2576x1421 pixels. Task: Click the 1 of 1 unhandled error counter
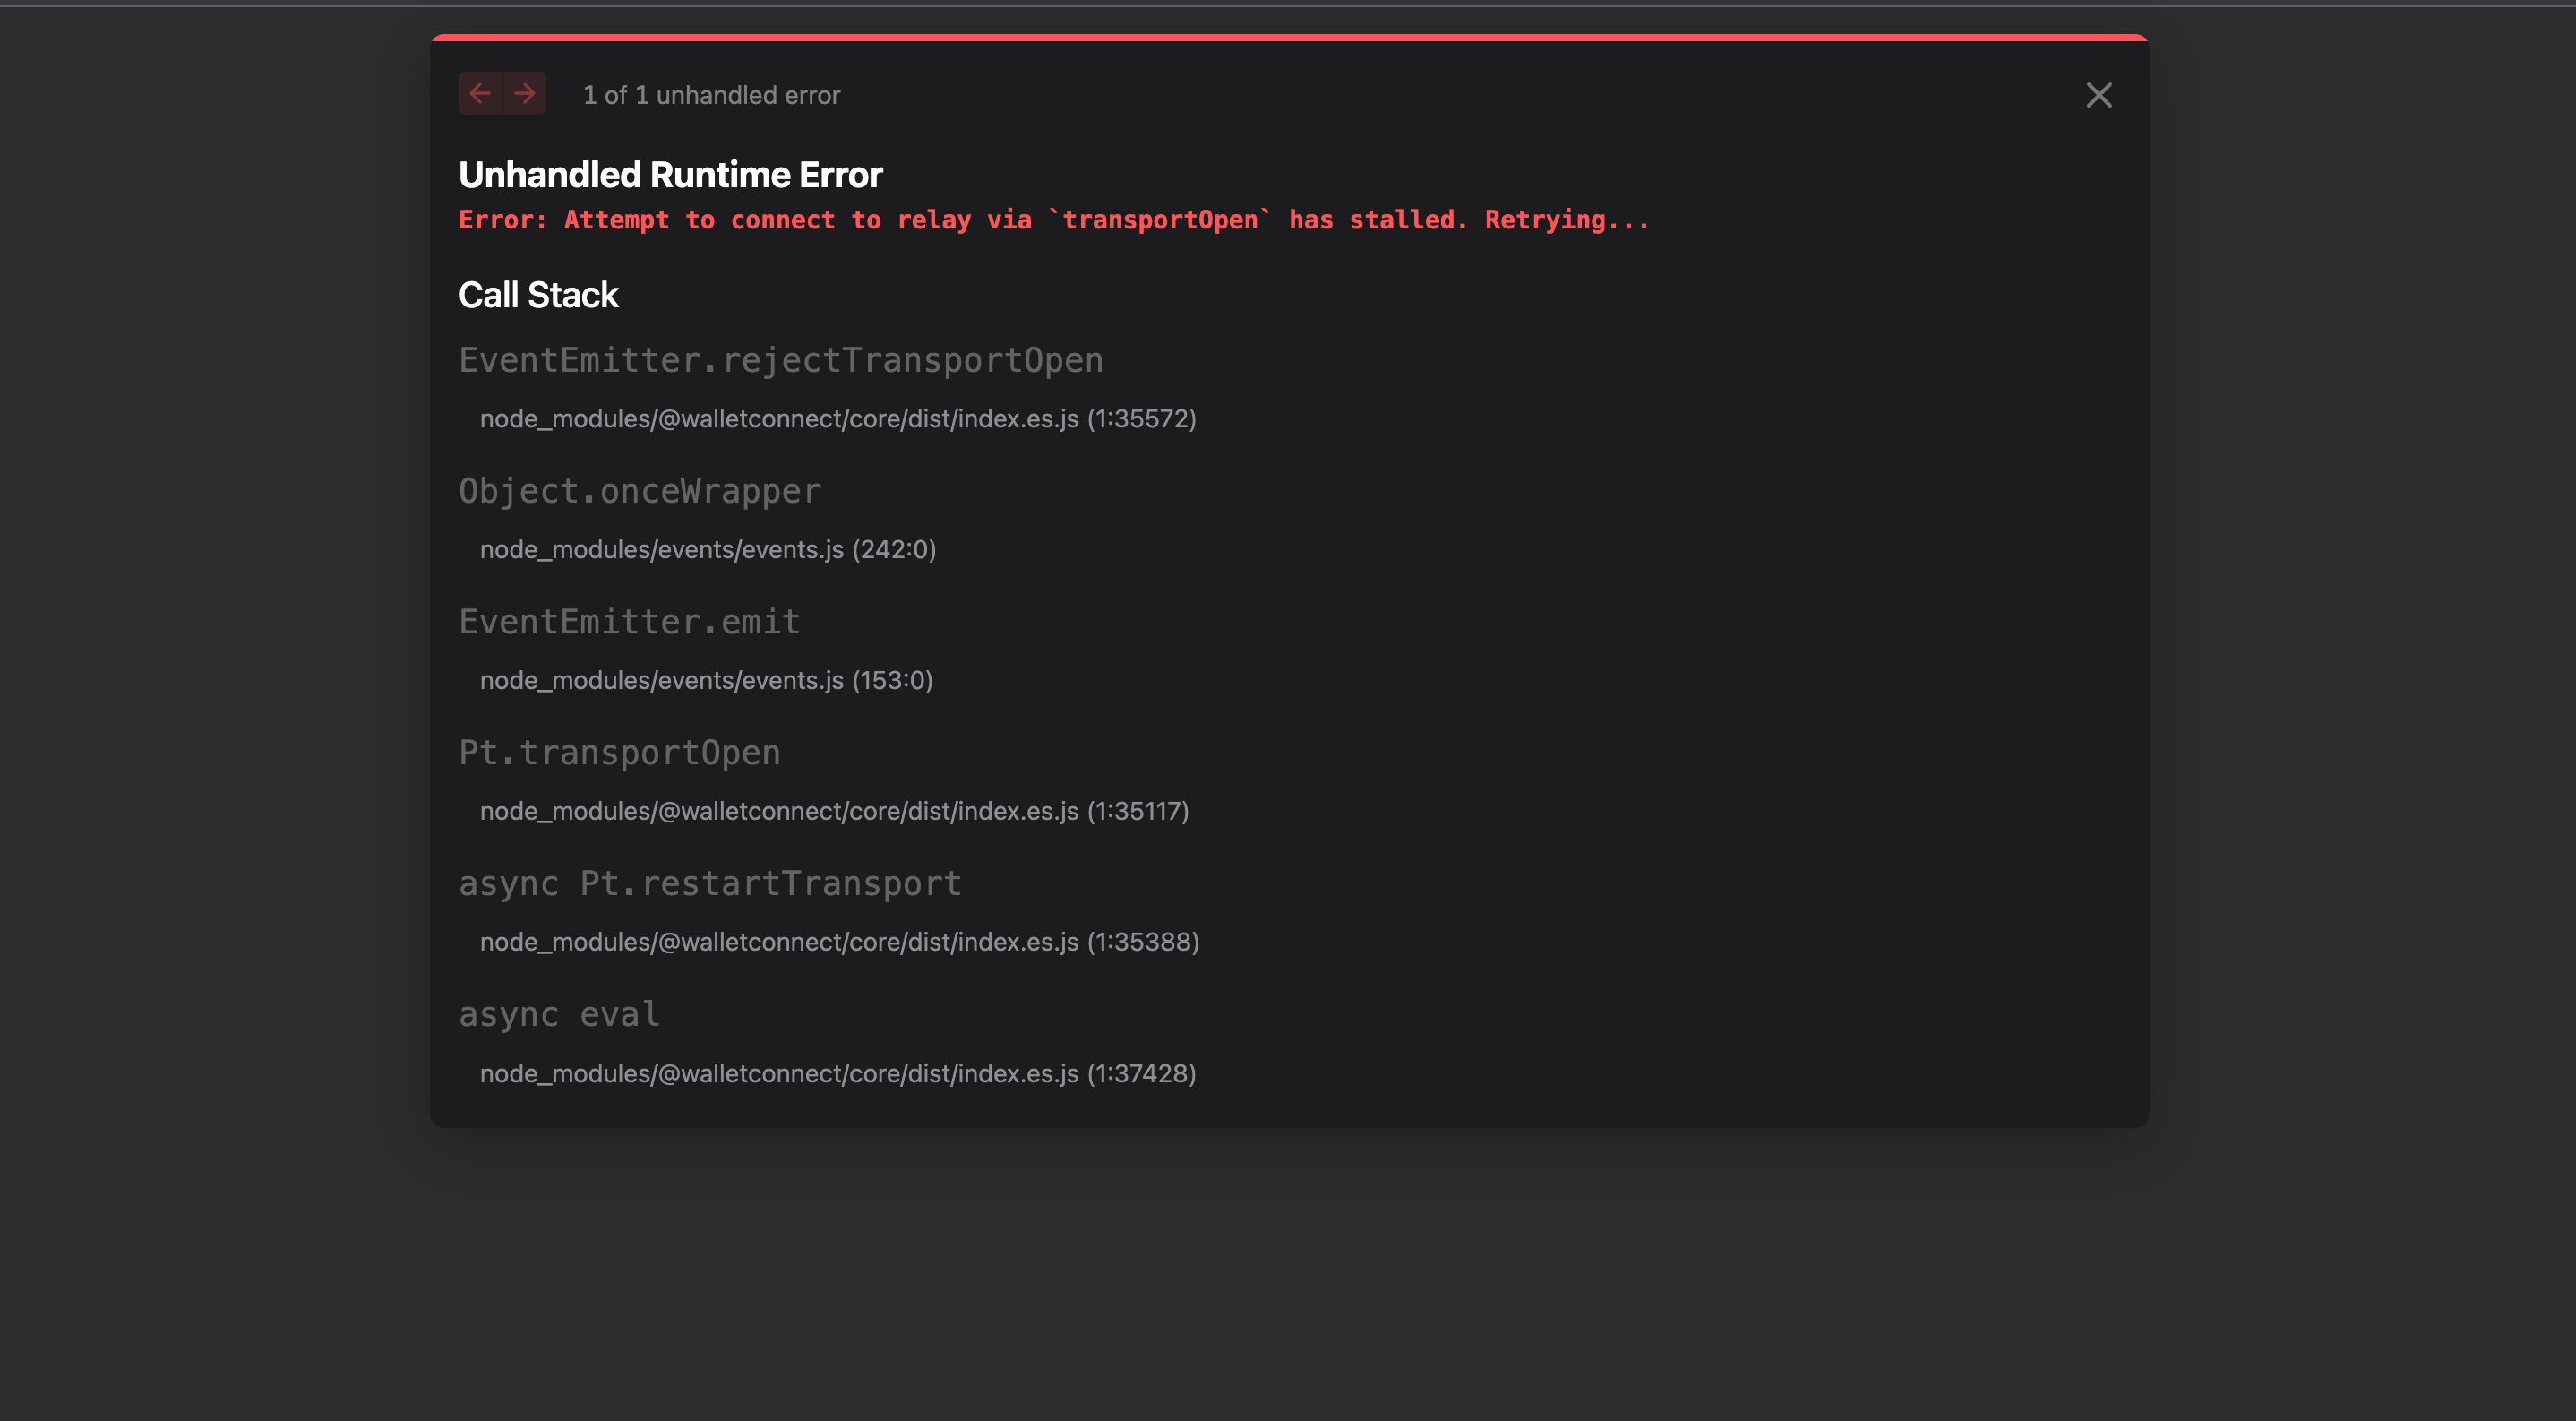711,95
